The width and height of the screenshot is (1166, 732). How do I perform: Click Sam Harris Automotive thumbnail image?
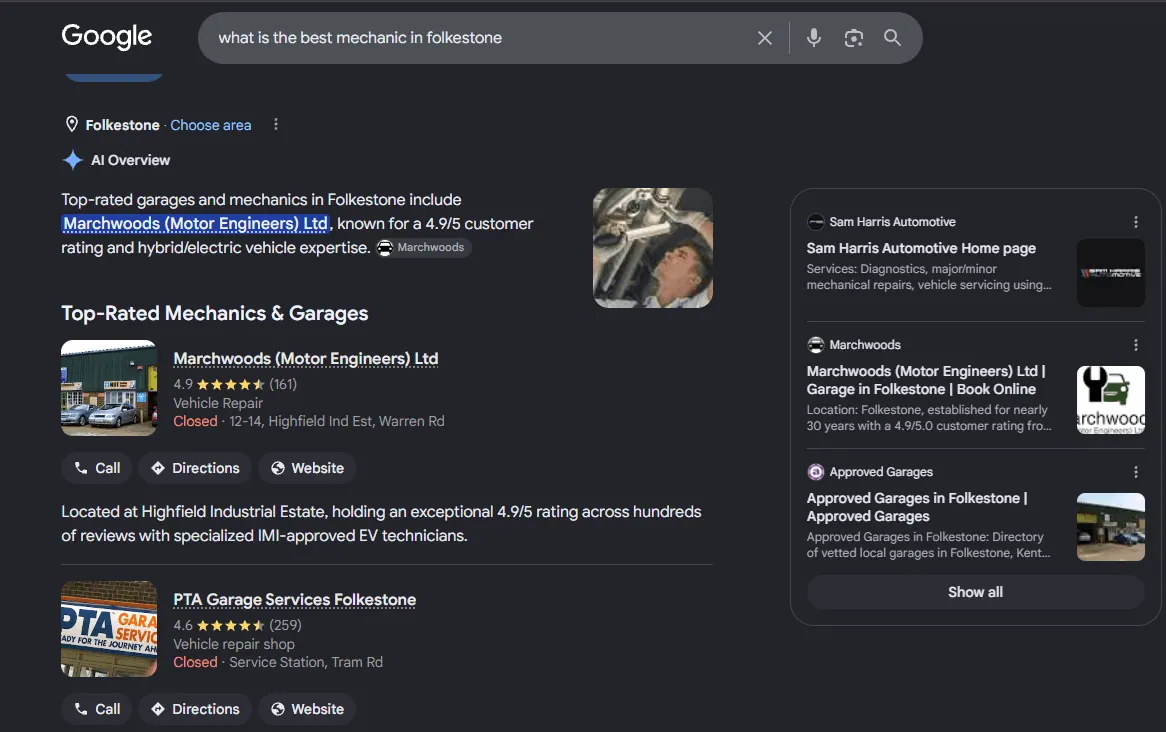click(x=1110, y=273)
